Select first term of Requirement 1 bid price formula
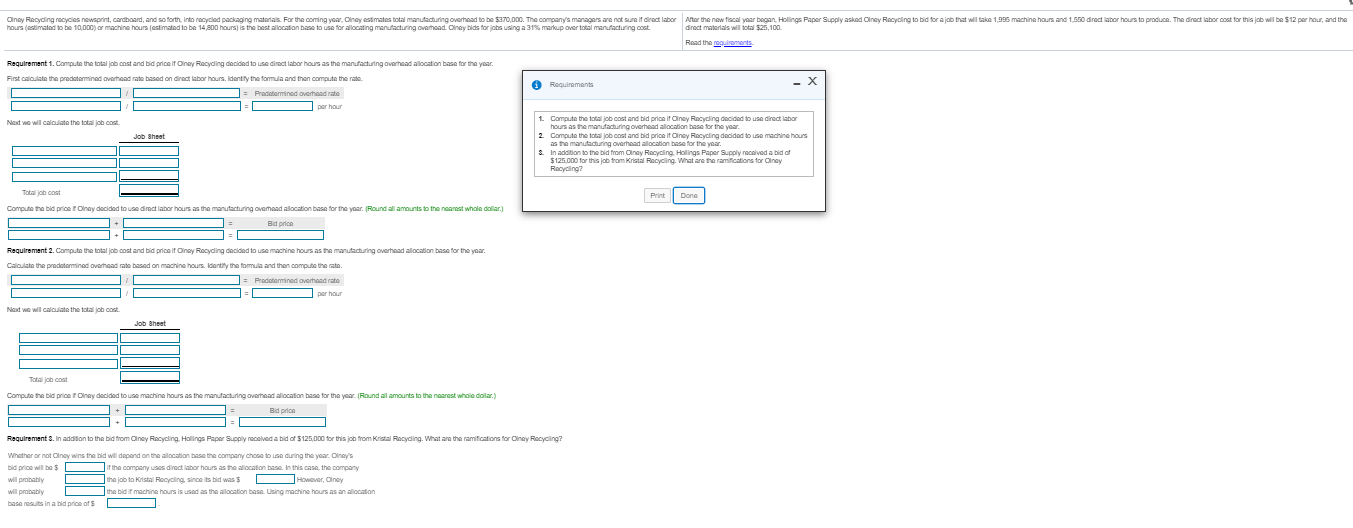 coord(58,223)
